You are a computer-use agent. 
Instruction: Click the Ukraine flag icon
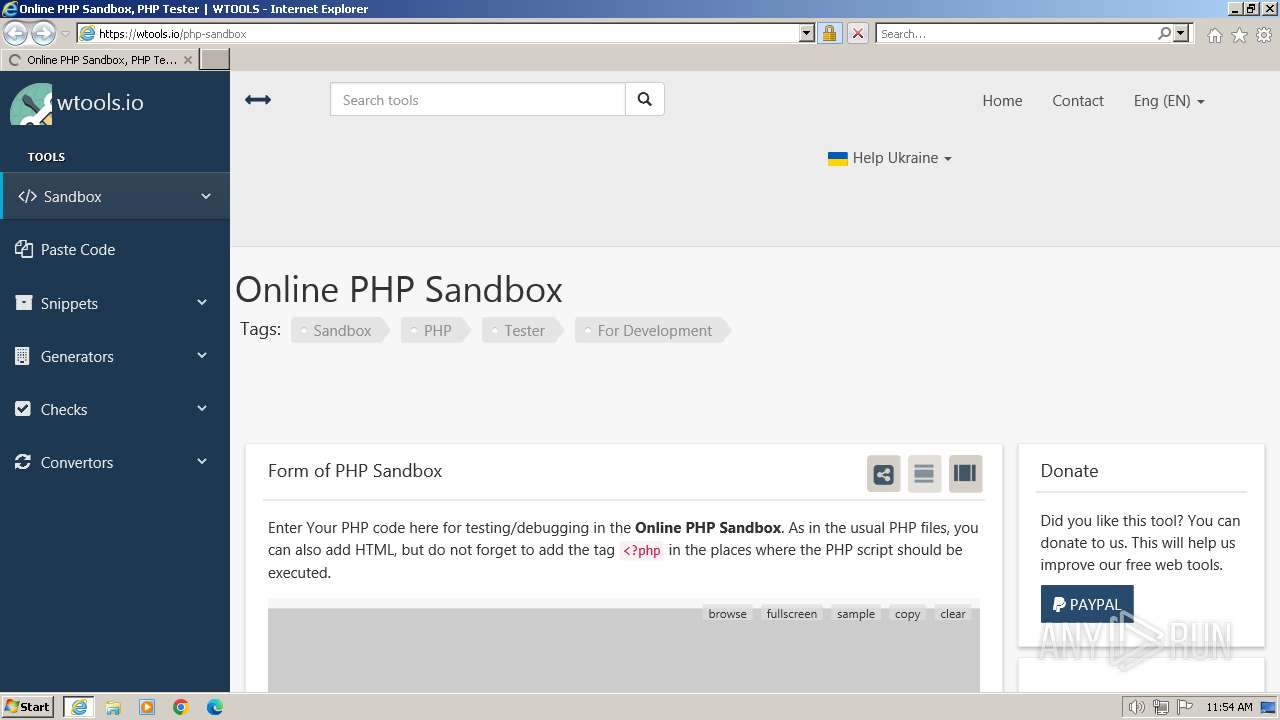tap(838, 158)
